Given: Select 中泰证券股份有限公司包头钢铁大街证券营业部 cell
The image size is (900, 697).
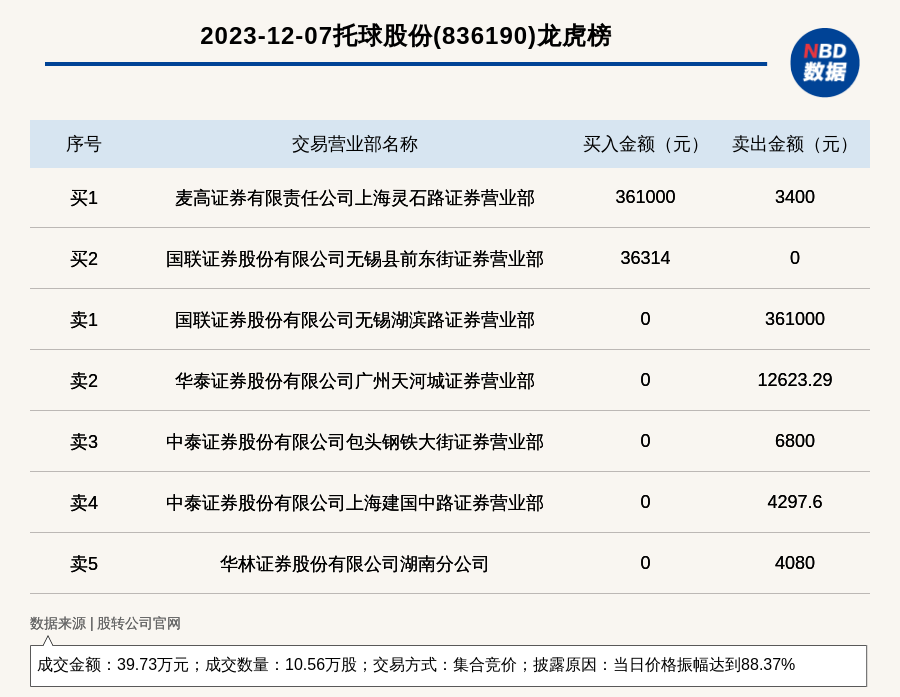Looking at the screenshot, I should [x=355, y=442].
